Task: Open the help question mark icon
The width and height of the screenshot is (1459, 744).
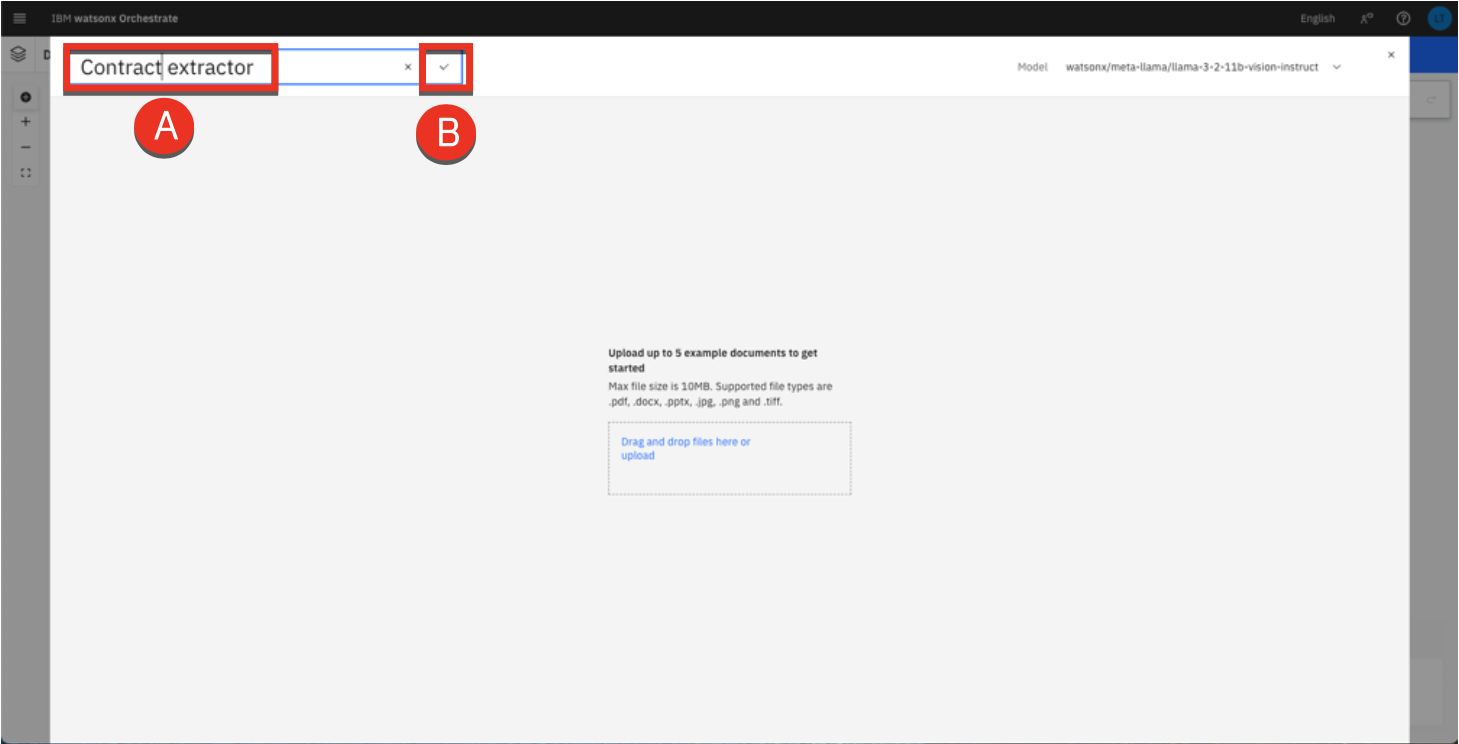Action: (1403, 18)
